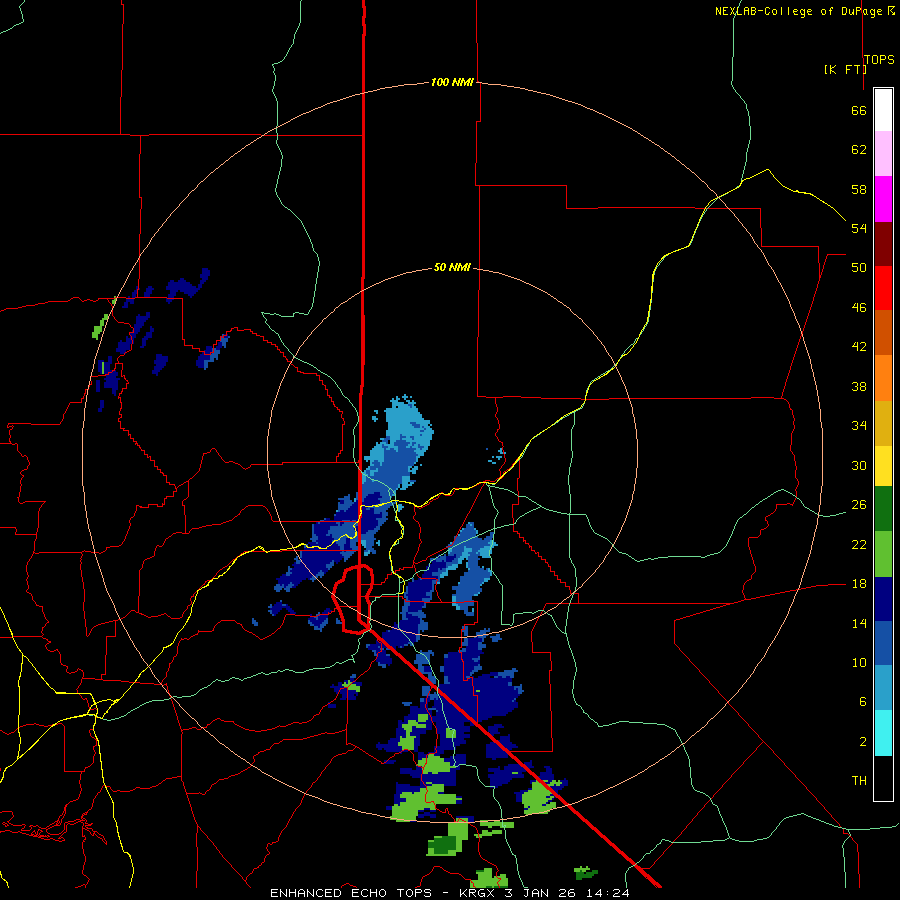
Task: Click the cyan 2-6 kft swatch
Action: click(x=883, y=733)
